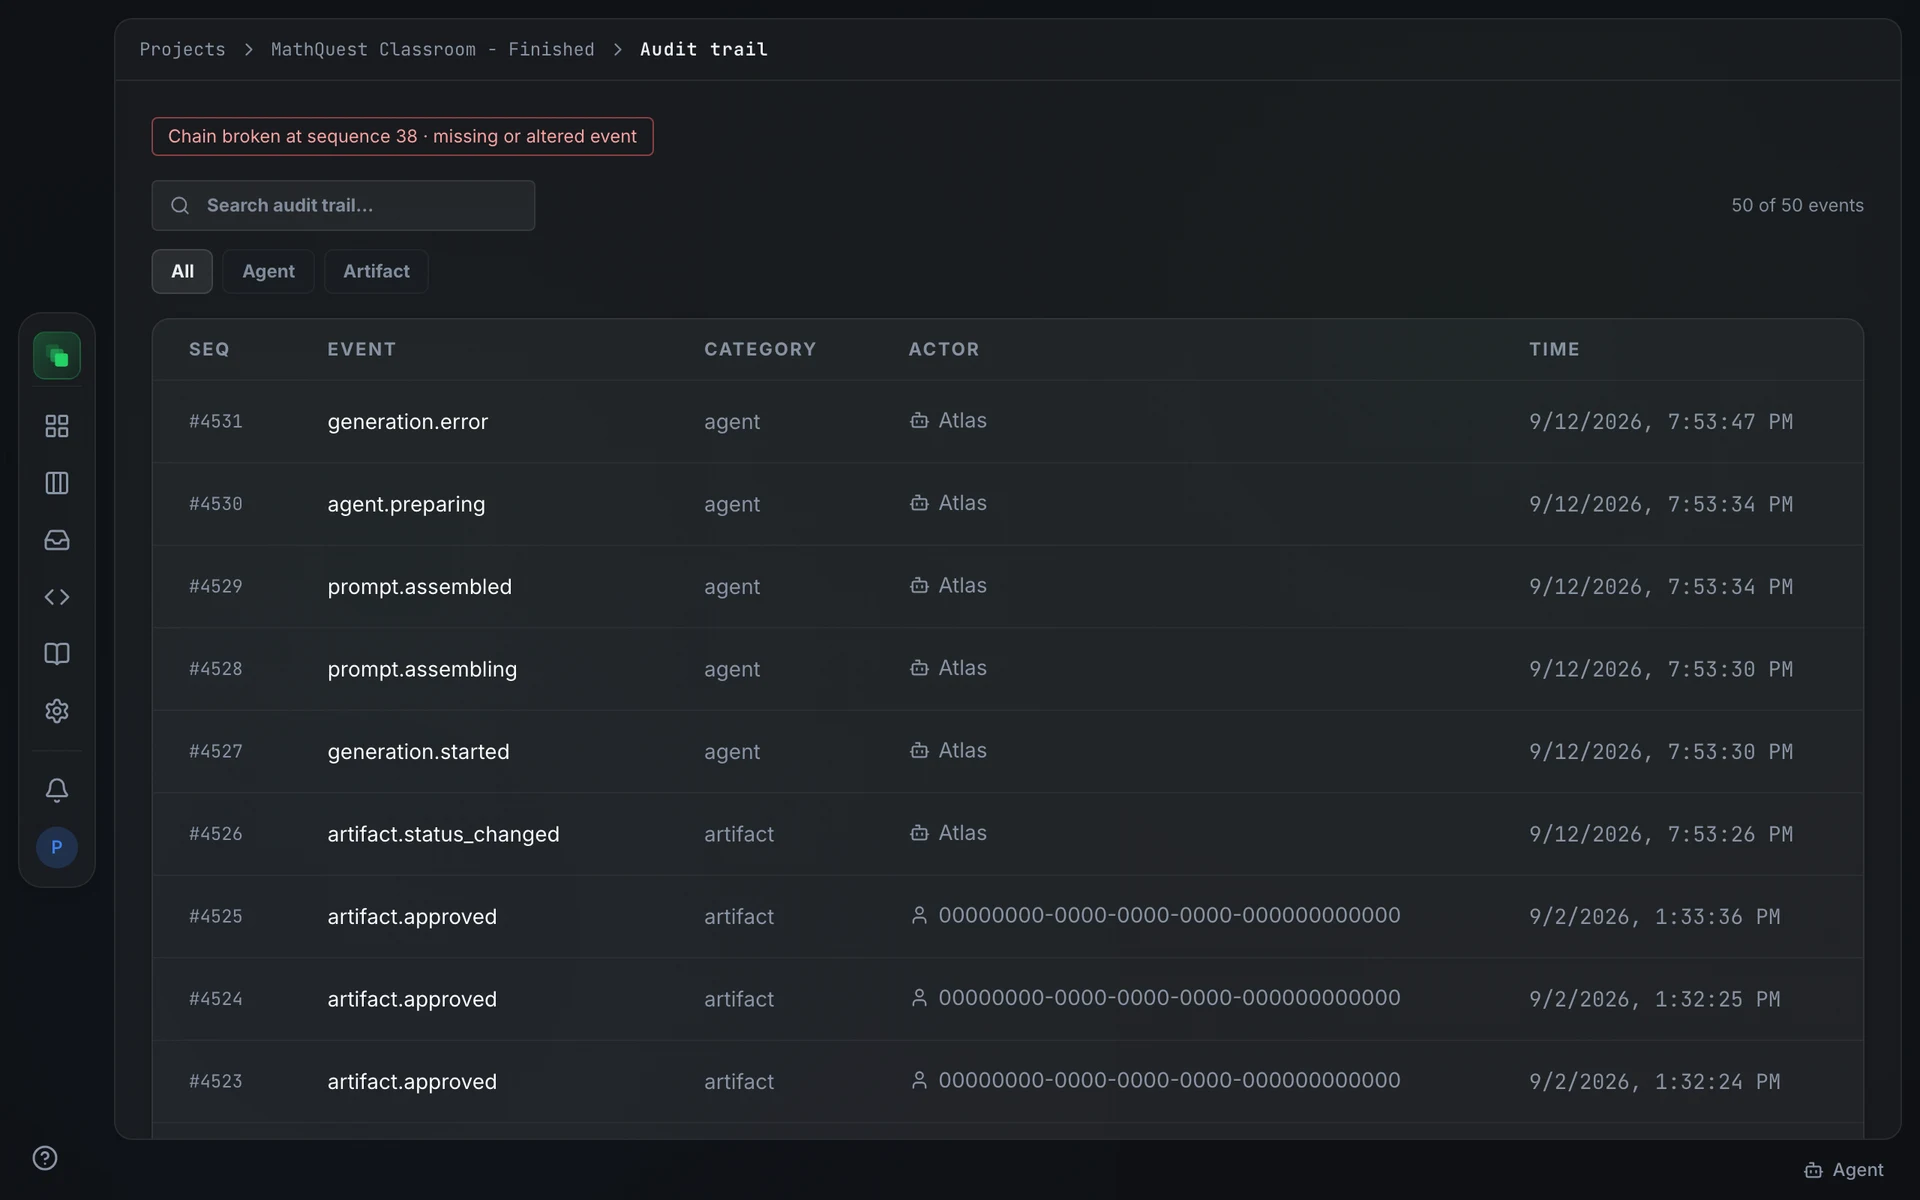Open the board columns view icon
Image resolution: width=1920 pixels, height=1200 pixels.
pyautogui.click(x=57, y=483)
